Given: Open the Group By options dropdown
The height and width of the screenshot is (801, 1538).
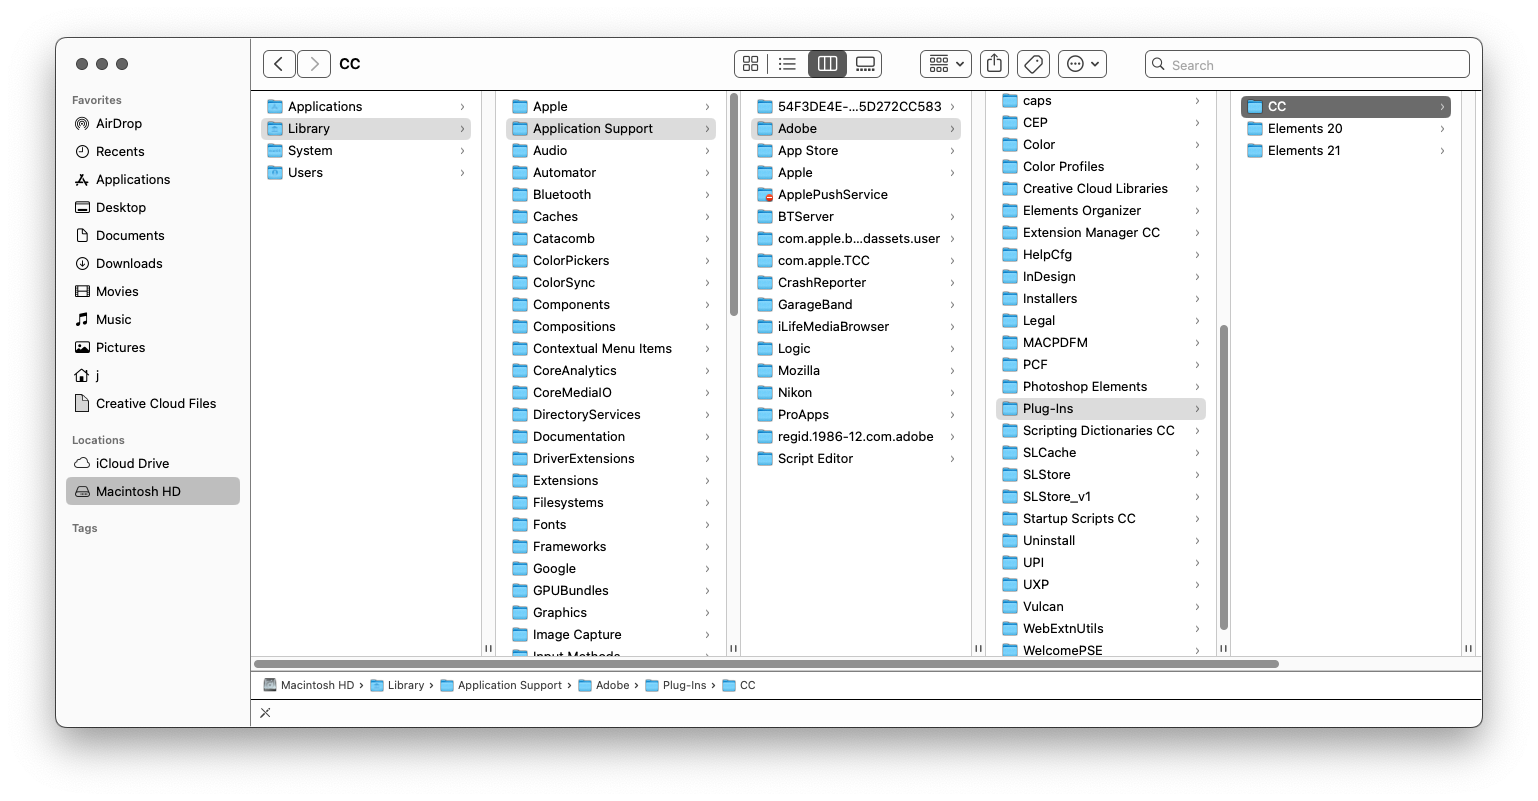Looking at the screenshot, I should point(945,64).
